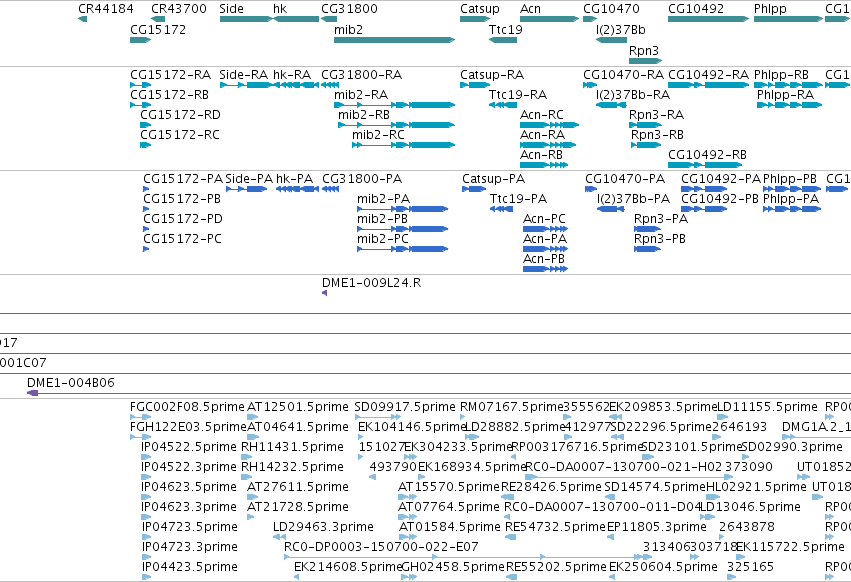Click the Catsup-PA protein glyph
Viewport: 851px width, 582px height.
click(x=474, y=189)
